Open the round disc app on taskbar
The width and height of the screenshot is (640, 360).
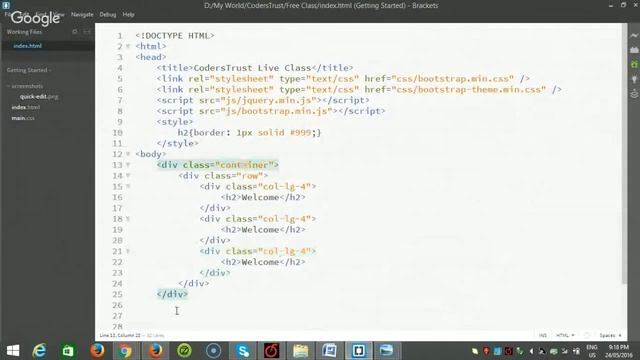pos(213,351)
